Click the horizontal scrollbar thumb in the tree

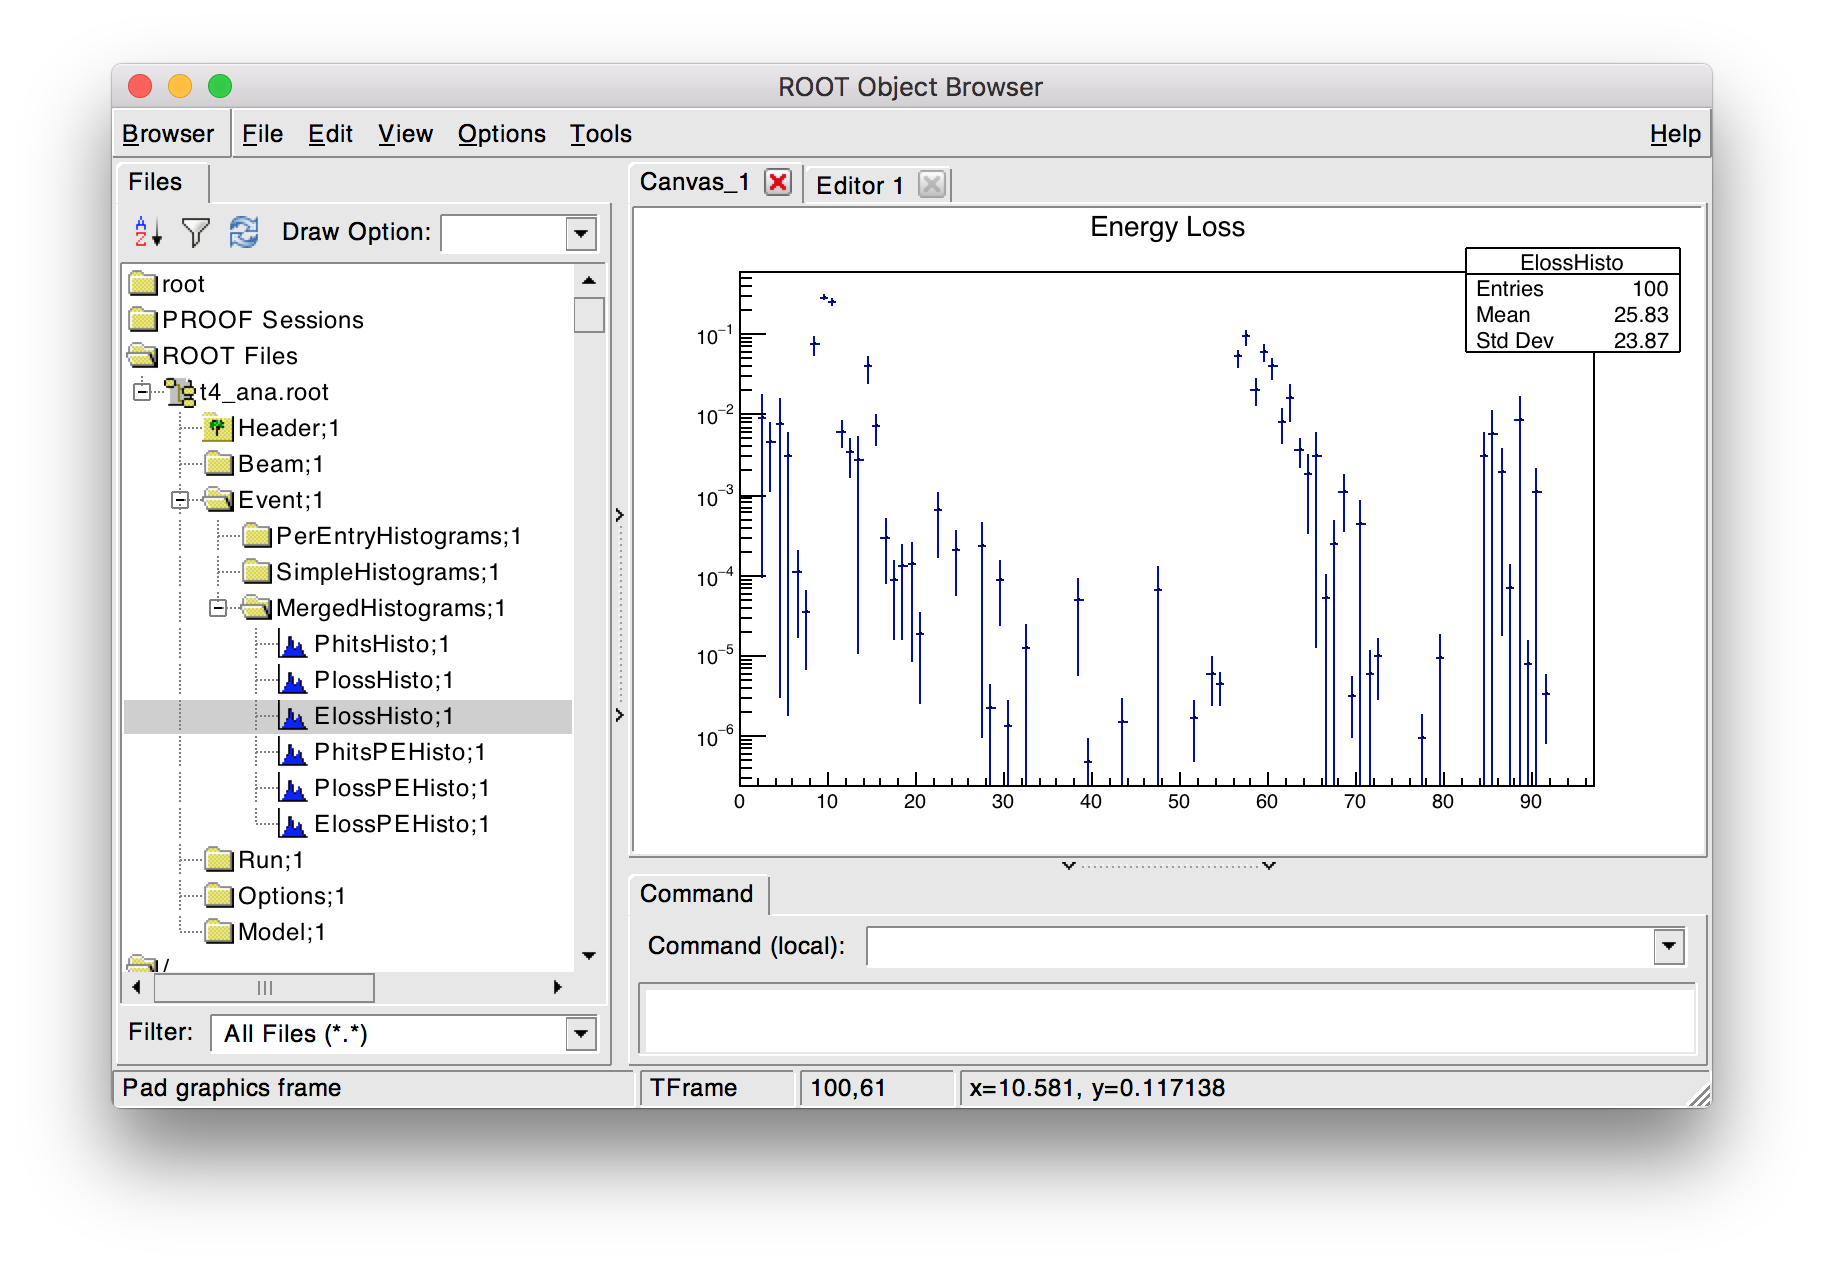[x=264, y=988]
